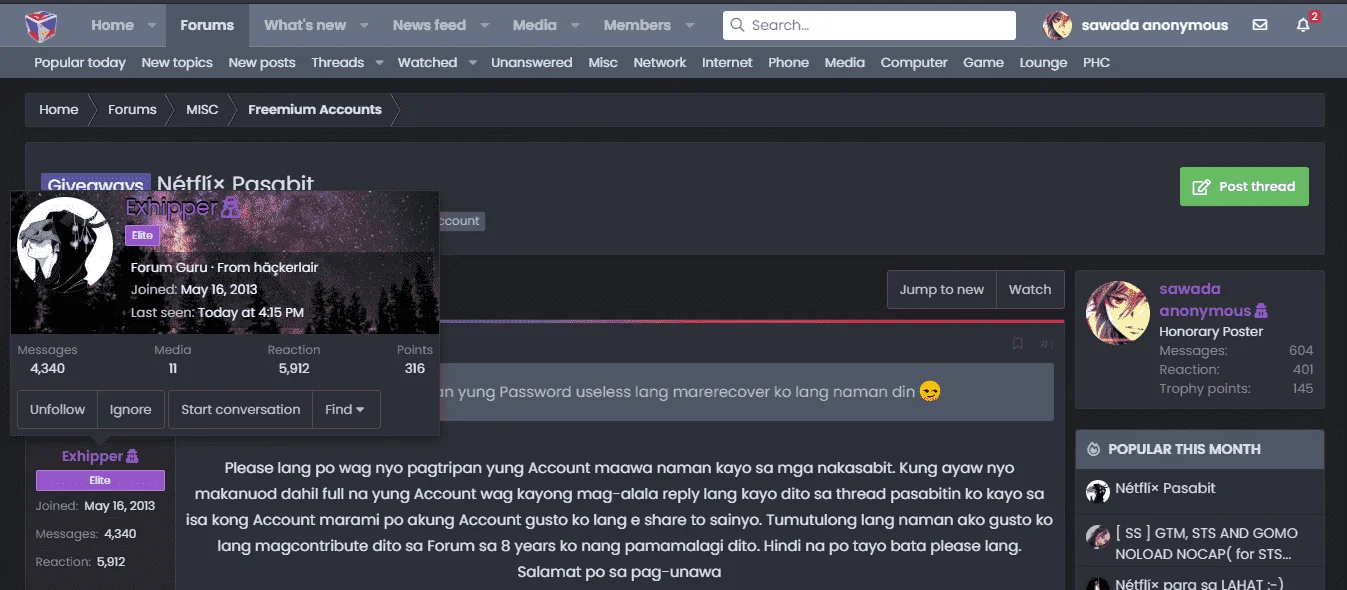Open Network sub-navigation link

tap(660, 62)
